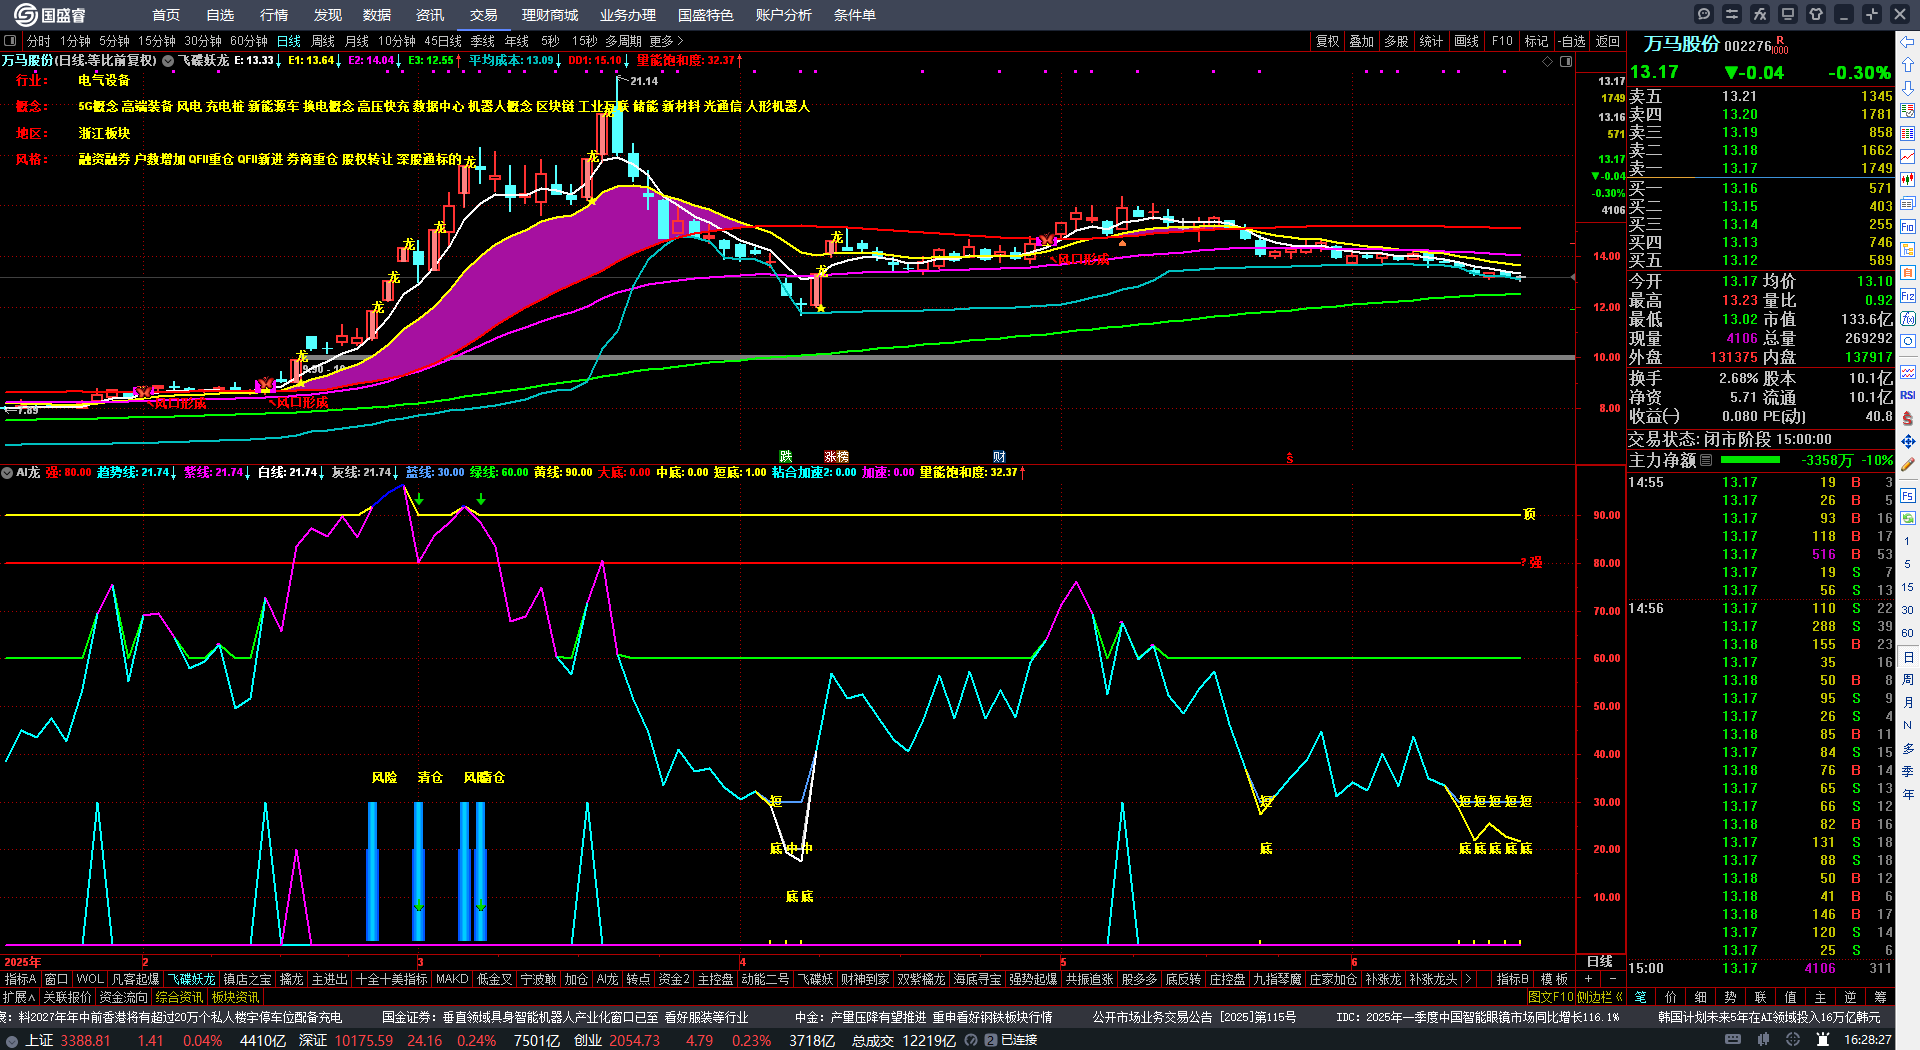Click the blue back arrow in right sidebar
1920x1050 pixels.
tap(1908, 42)
